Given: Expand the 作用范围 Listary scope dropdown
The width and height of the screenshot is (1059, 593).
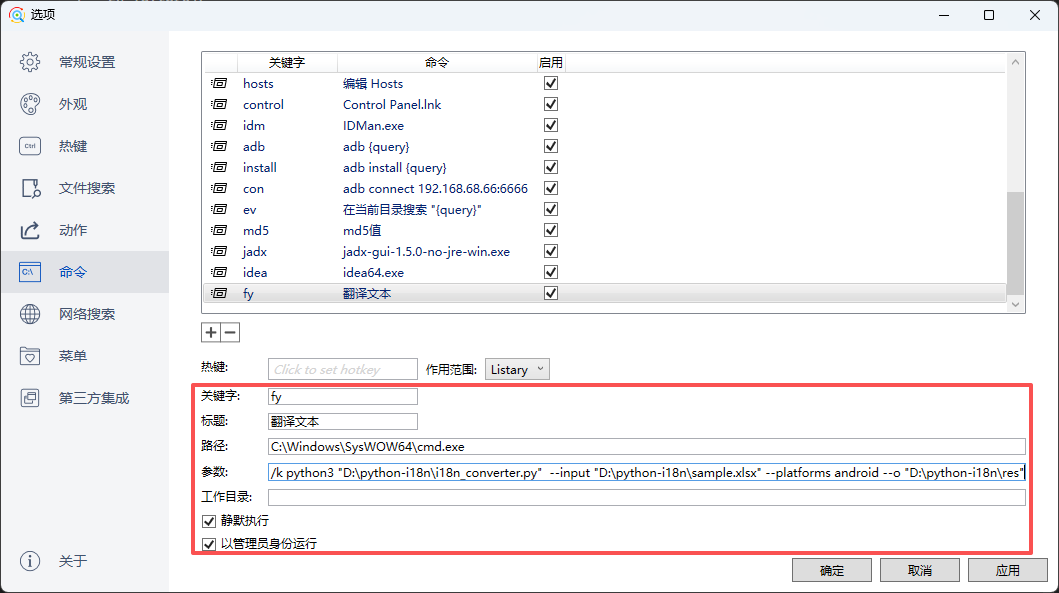Looking at the screenshot, I should tap(517, 369).
